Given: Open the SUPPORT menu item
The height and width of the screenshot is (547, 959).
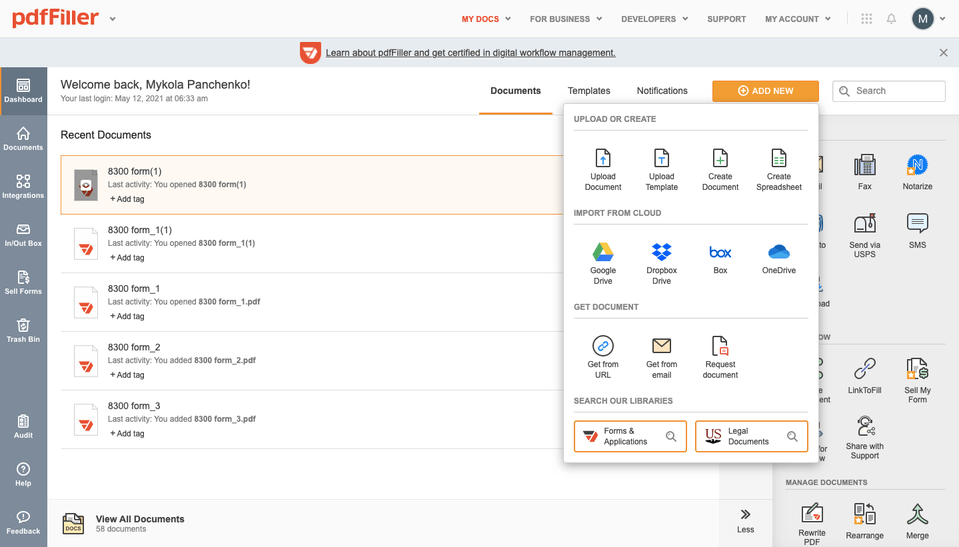Looking at the screenshot, I should (x=727, y=19).
